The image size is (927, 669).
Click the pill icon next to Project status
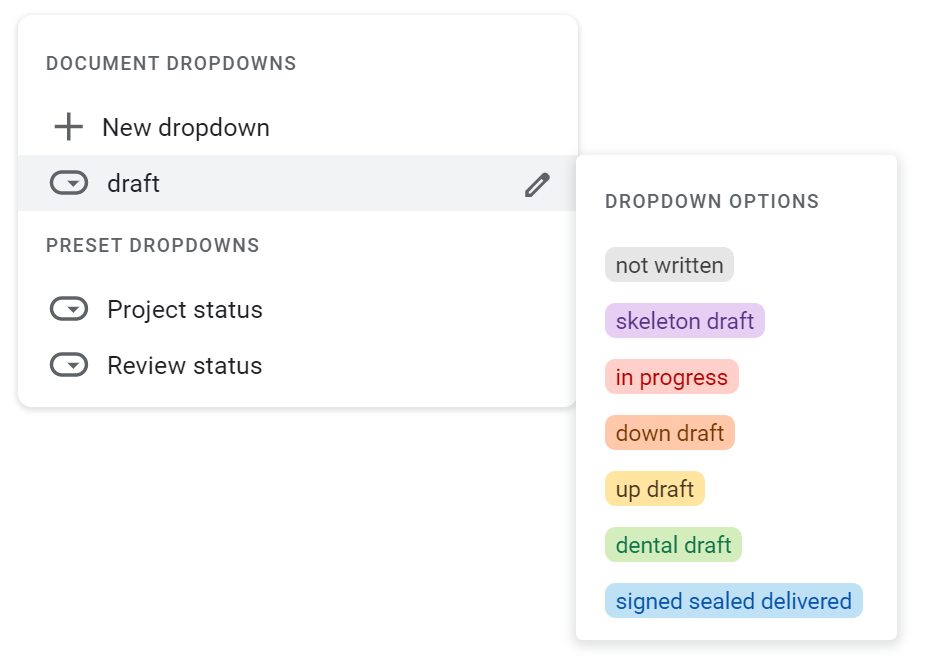point(69,309)
